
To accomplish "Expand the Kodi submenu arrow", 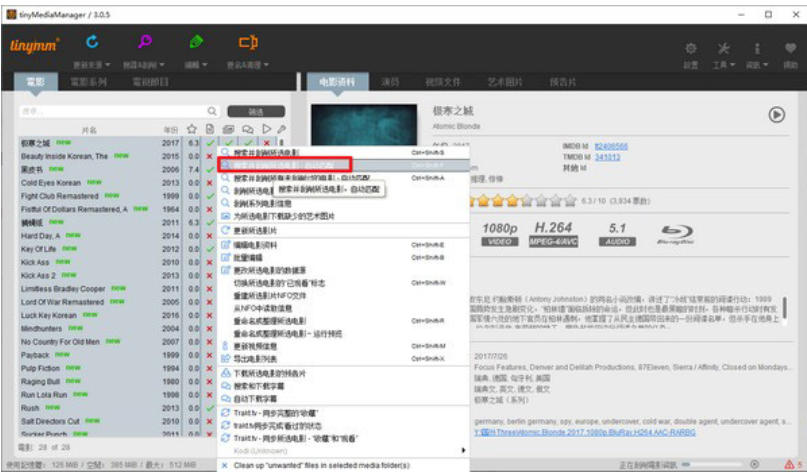I will click(x=461, y=451).
